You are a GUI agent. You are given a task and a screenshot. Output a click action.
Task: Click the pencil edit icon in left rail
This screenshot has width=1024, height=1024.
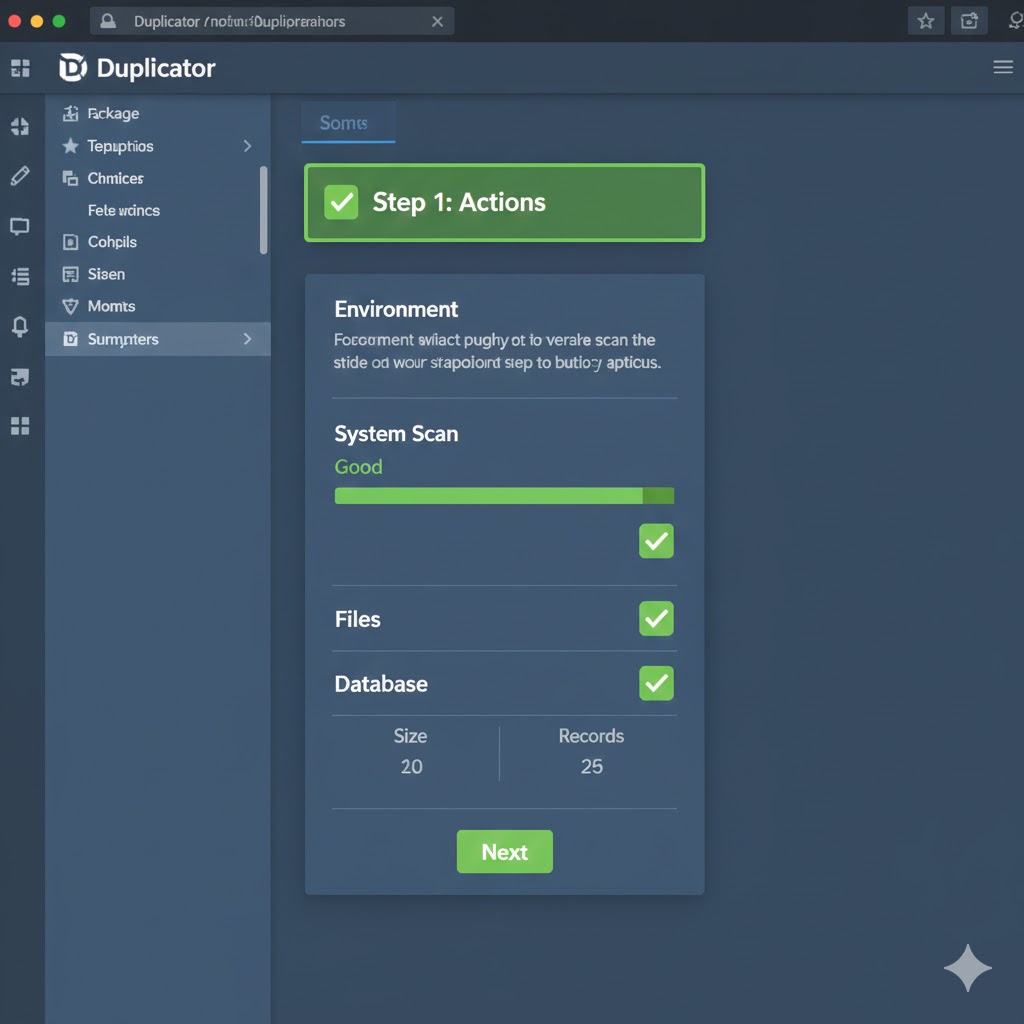pyautogui.click(x=19, y=176)
